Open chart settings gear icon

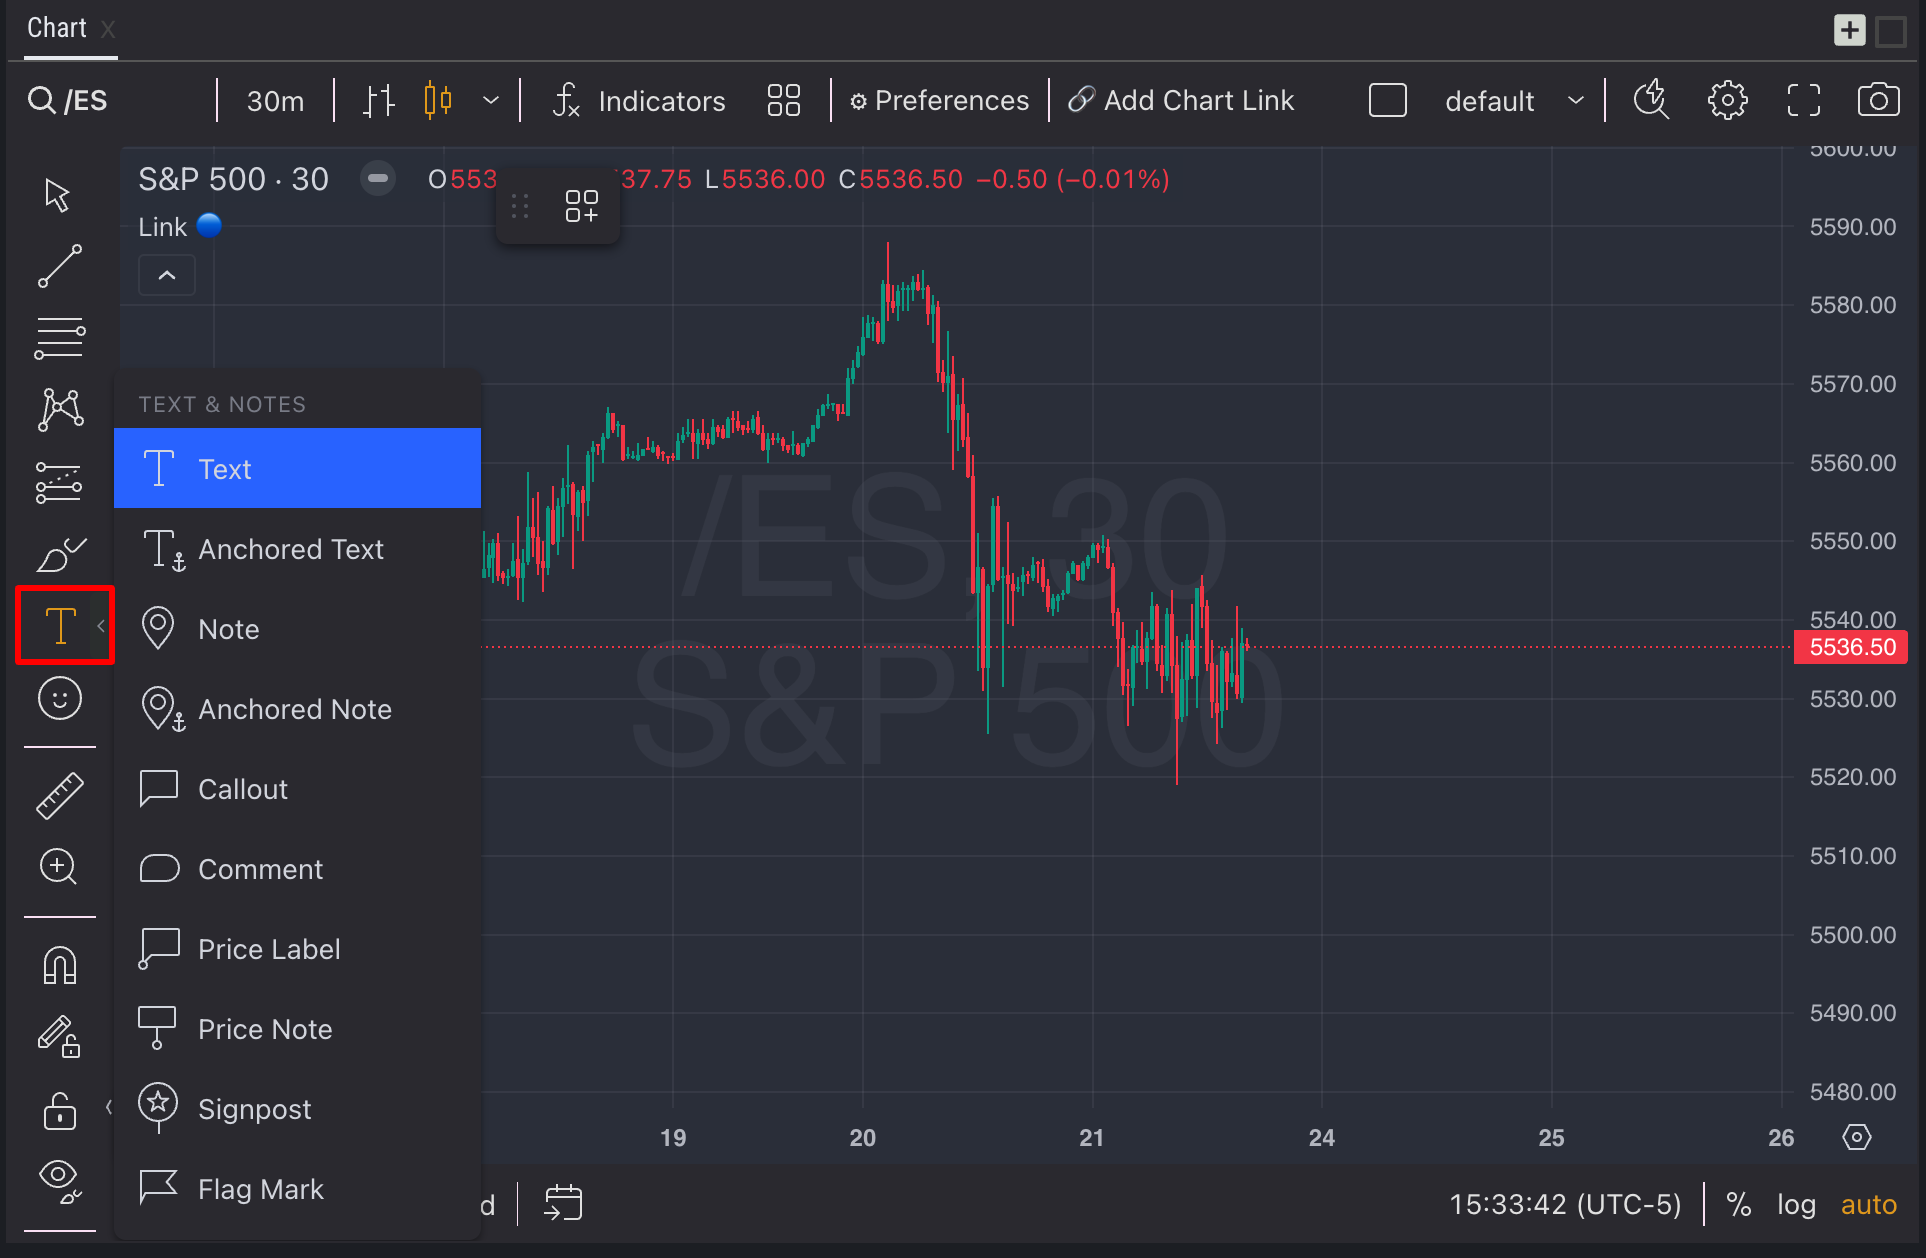(1727, 101)
